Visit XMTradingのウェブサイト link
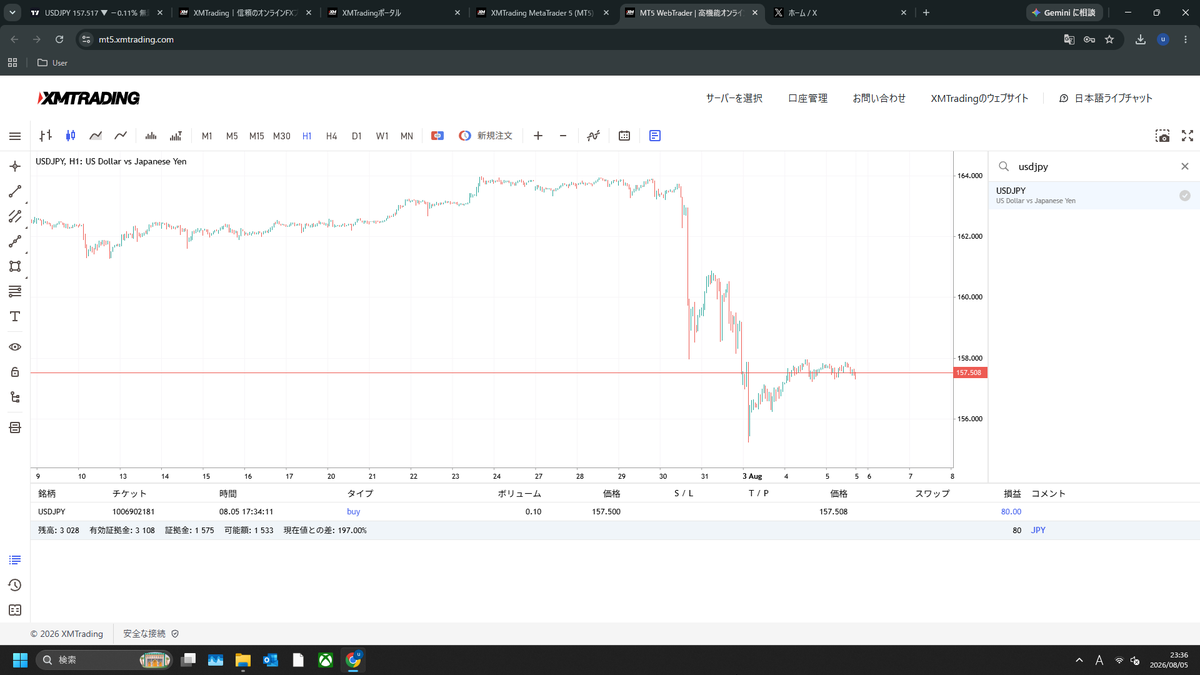This screenshot has height=675, width=1200. point(979,98)
